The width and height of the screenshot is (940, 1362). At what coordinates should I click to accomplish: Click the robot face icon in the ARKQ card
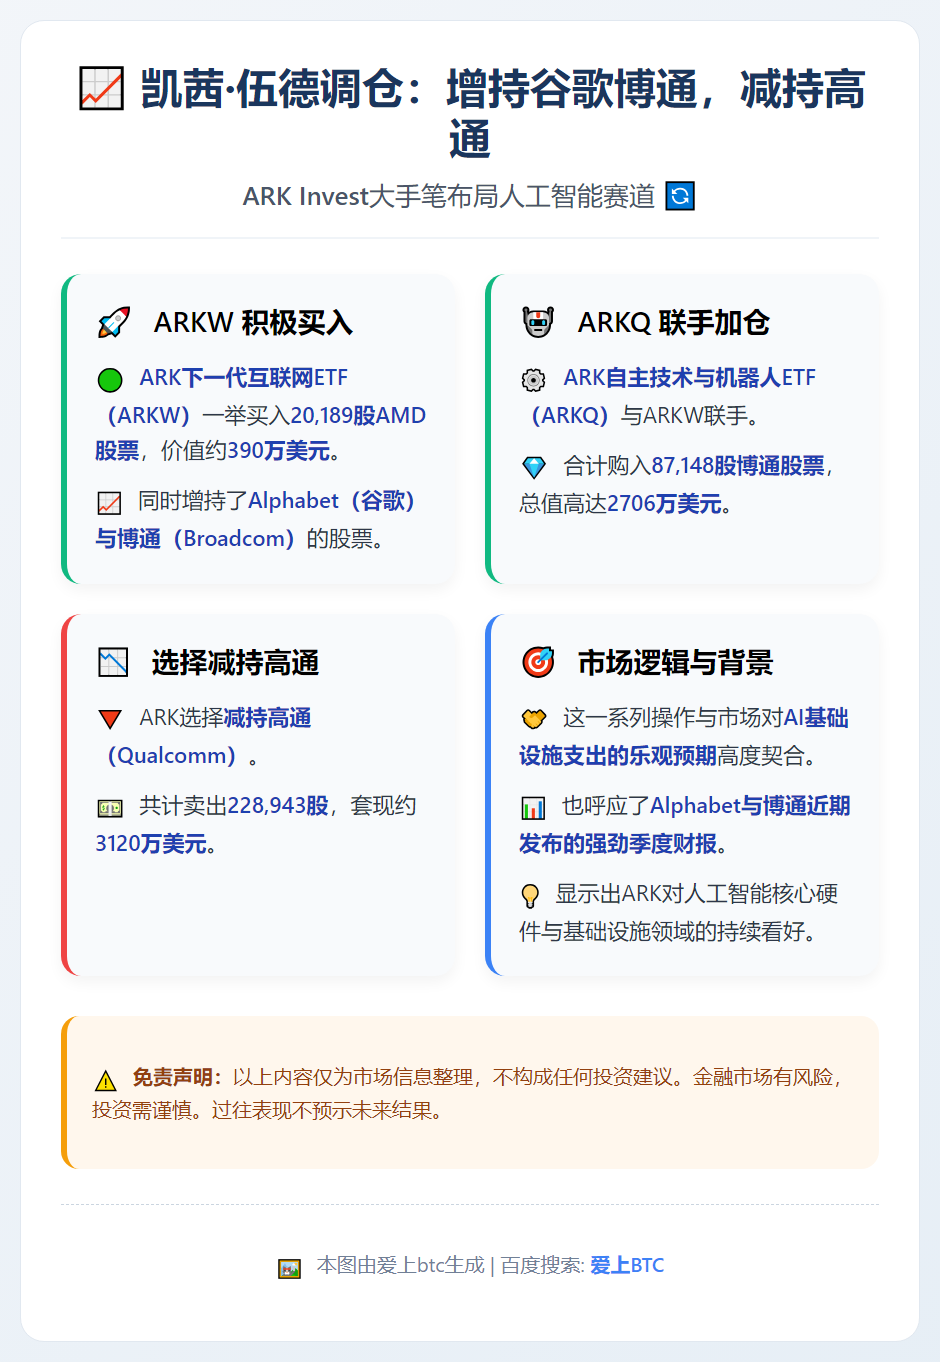pyautogui.click(x=538, y=323)
